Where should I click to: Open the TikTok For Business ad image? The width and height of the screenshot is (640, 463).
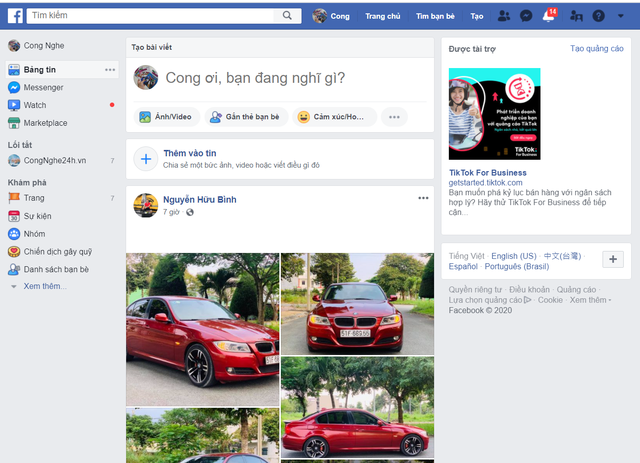(x=494, y=114)
